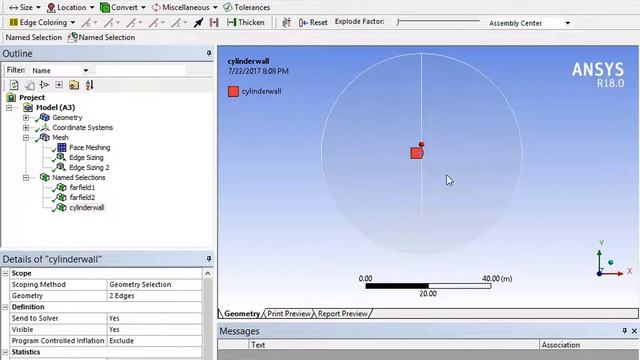Pin the Messages panel
The width and height of the screenshot is (640, 360).
(624, 331)
